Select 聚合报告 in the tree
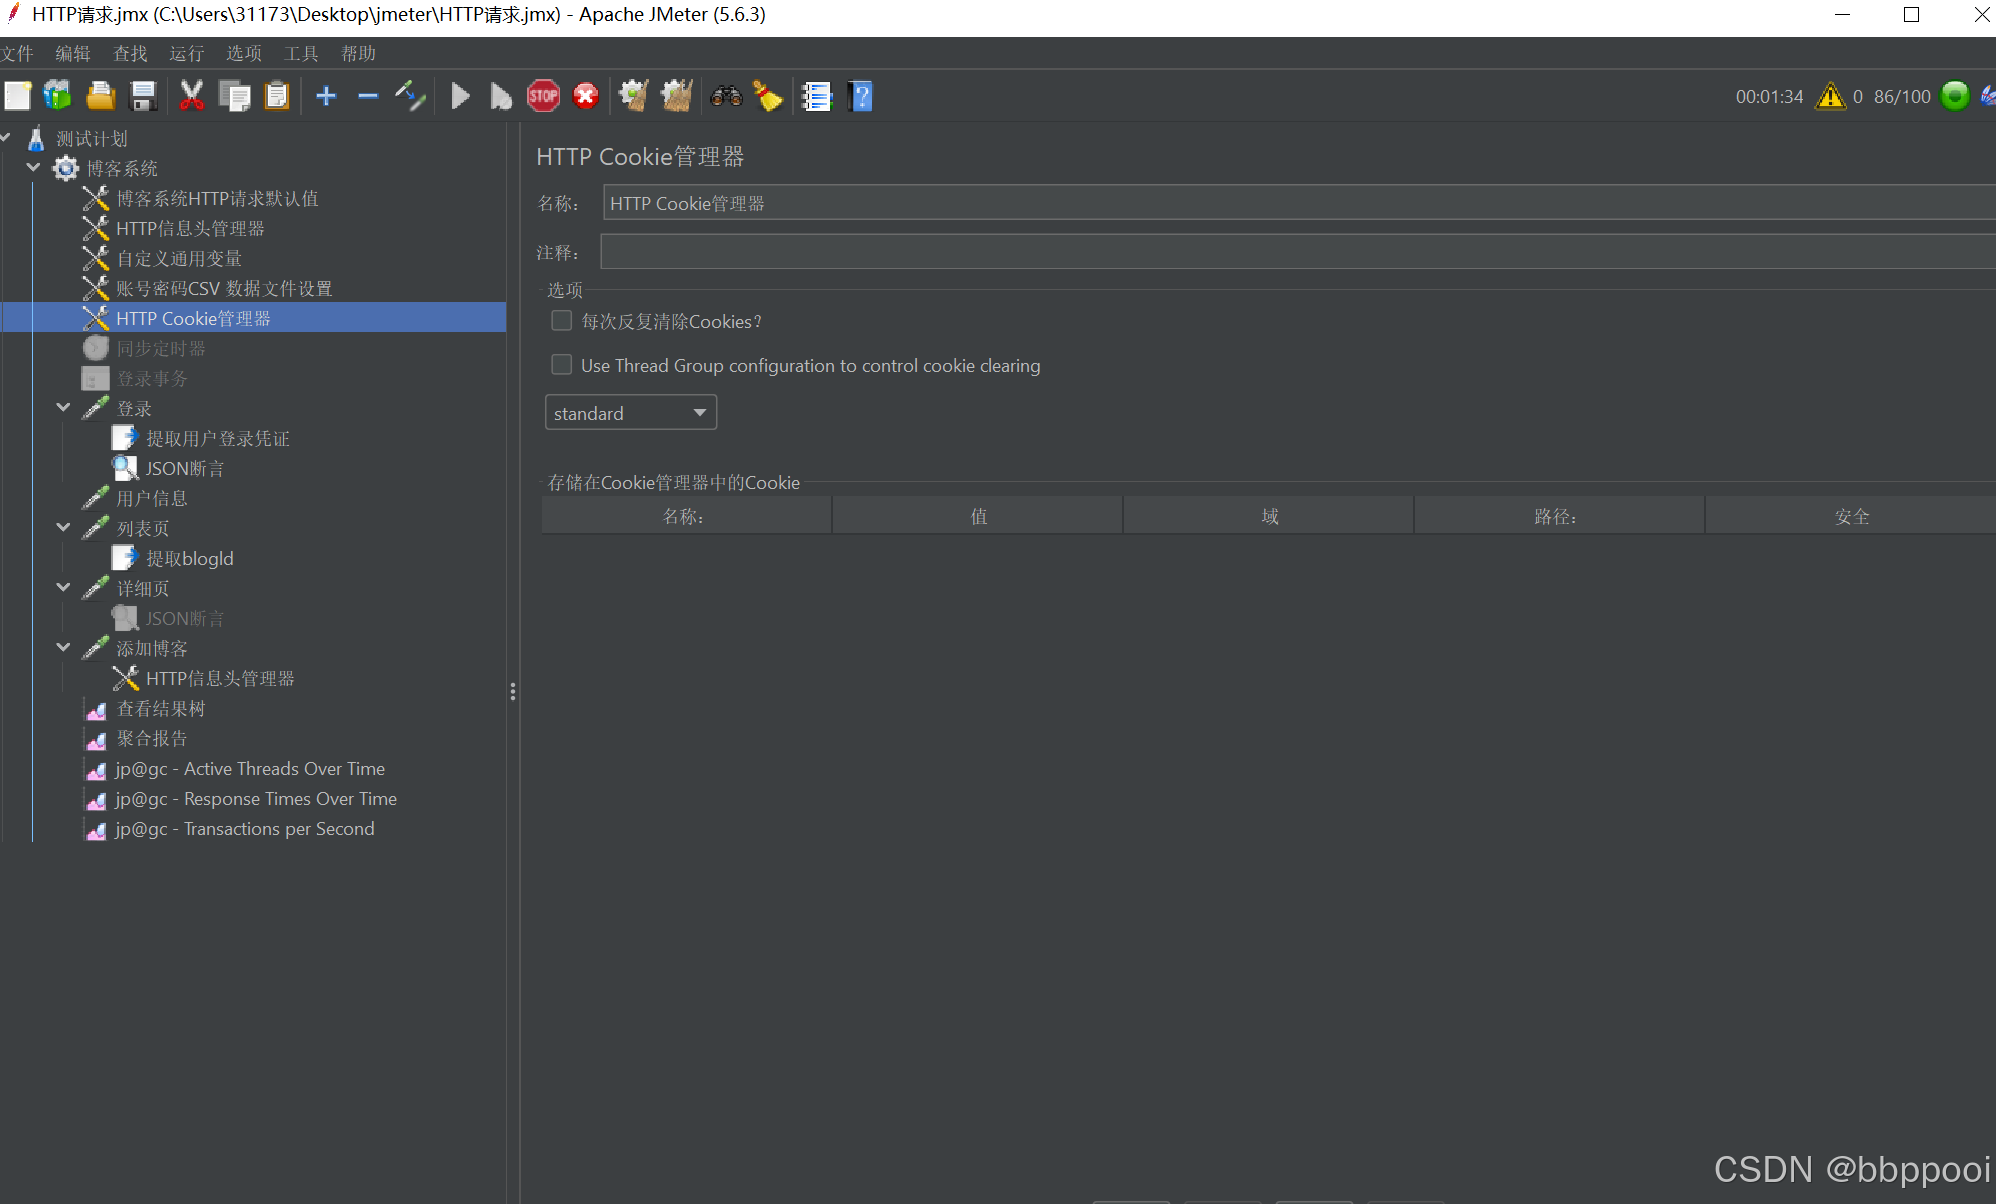The height and width of the screenshot is (1204, 1996). click(x=152, y=739)
